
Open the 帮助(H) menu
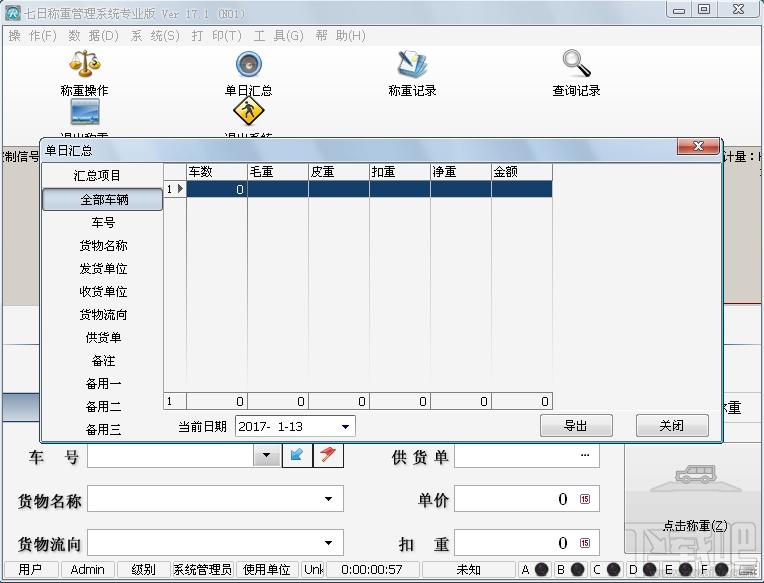(340, 36)
